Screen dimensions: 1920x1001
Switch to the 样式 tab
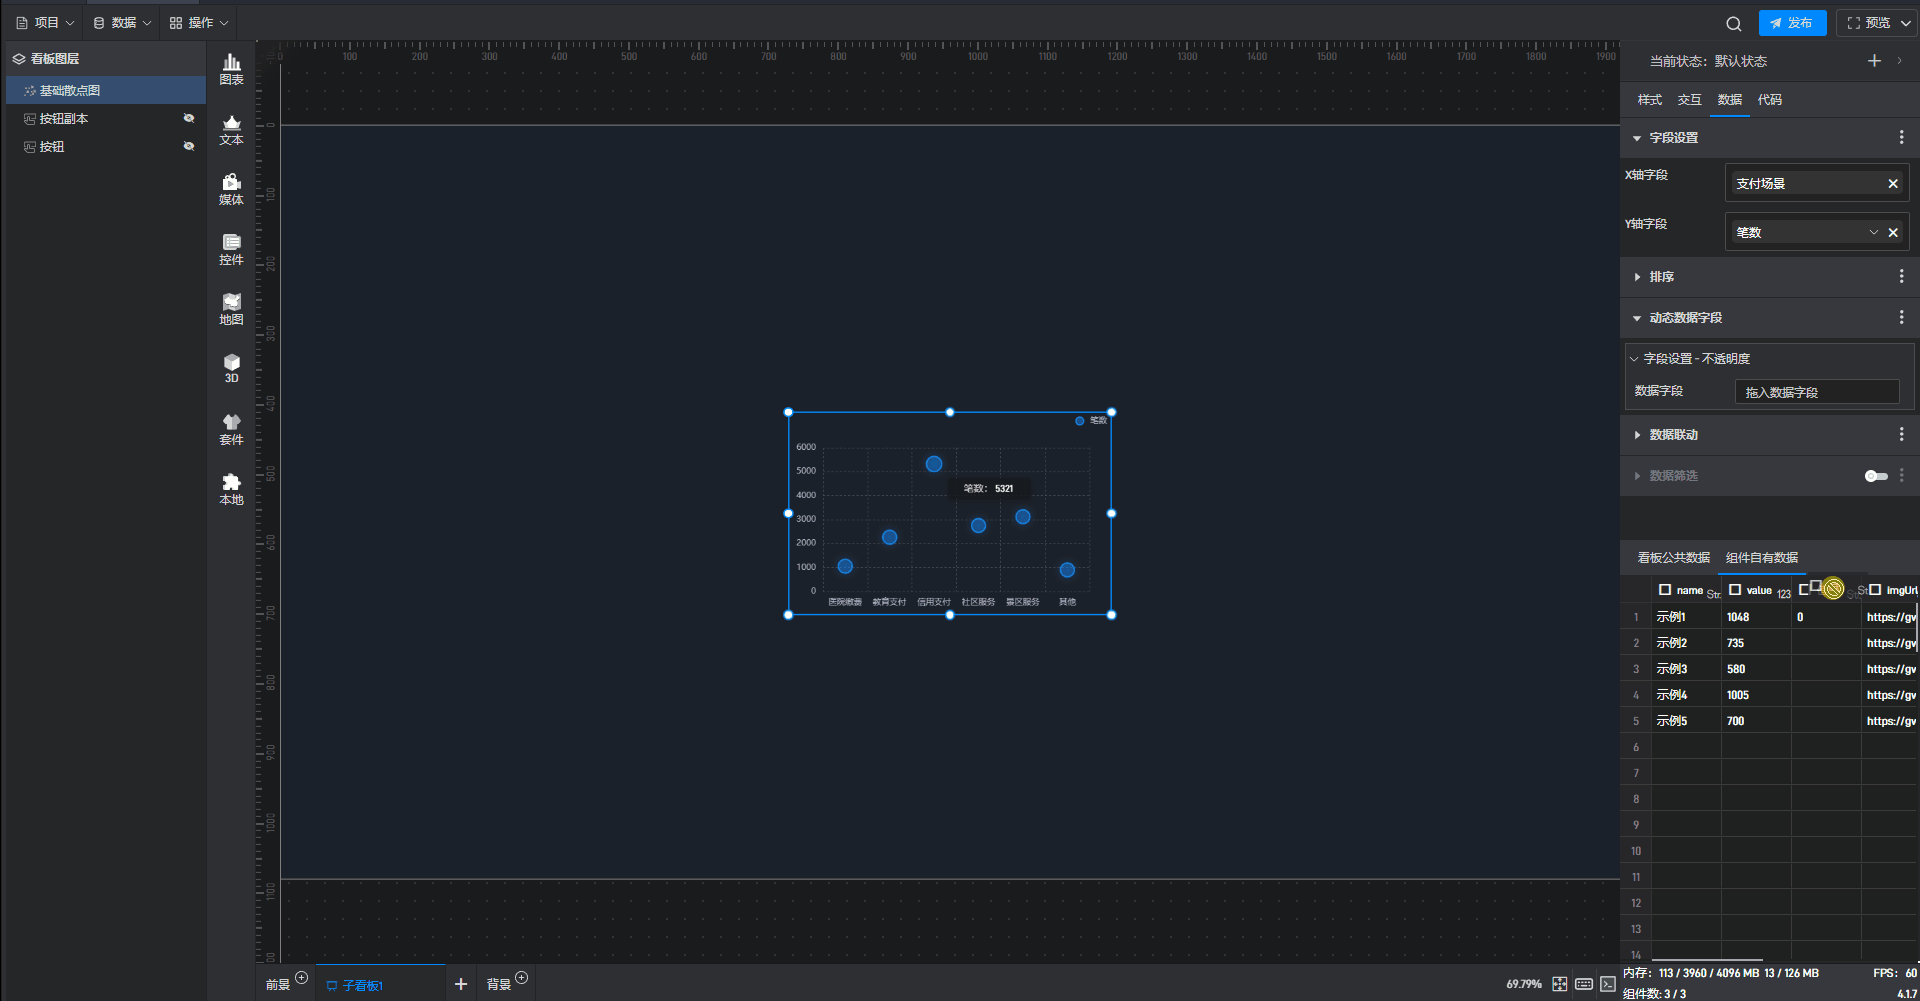point(1649,100)
